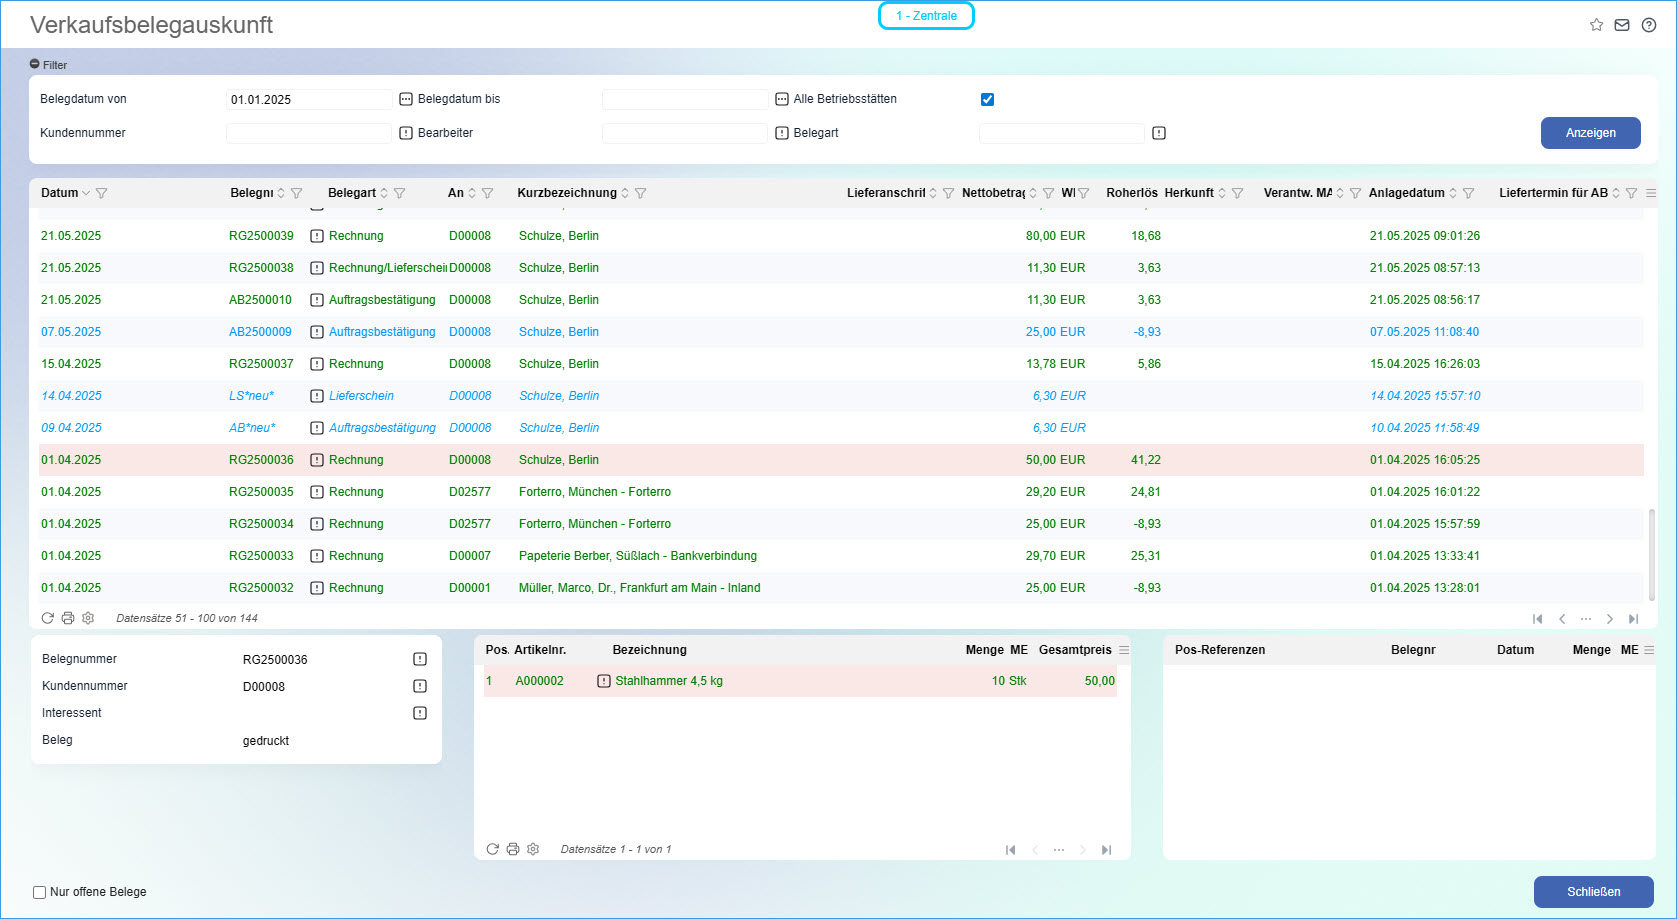Open Belegart lookup selector
The width and height of the screenshot is (1677, 919).
[x=1159, y=133]
